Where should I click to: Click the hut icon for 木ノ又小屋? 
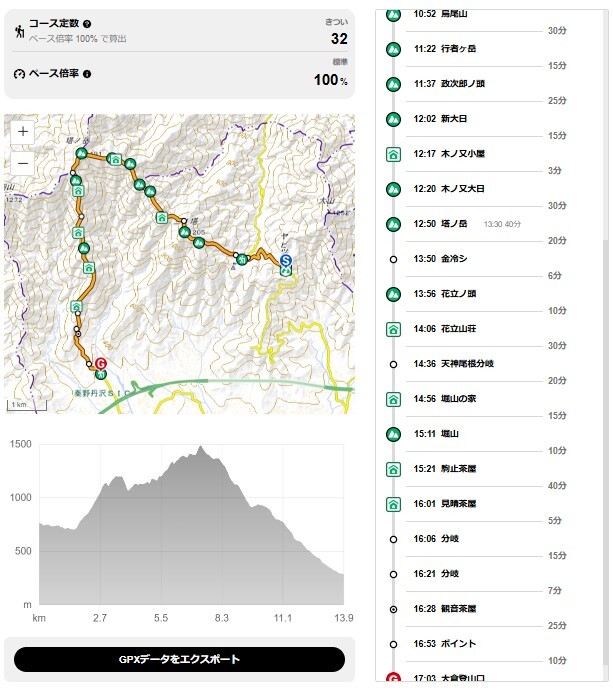point(393,154)
